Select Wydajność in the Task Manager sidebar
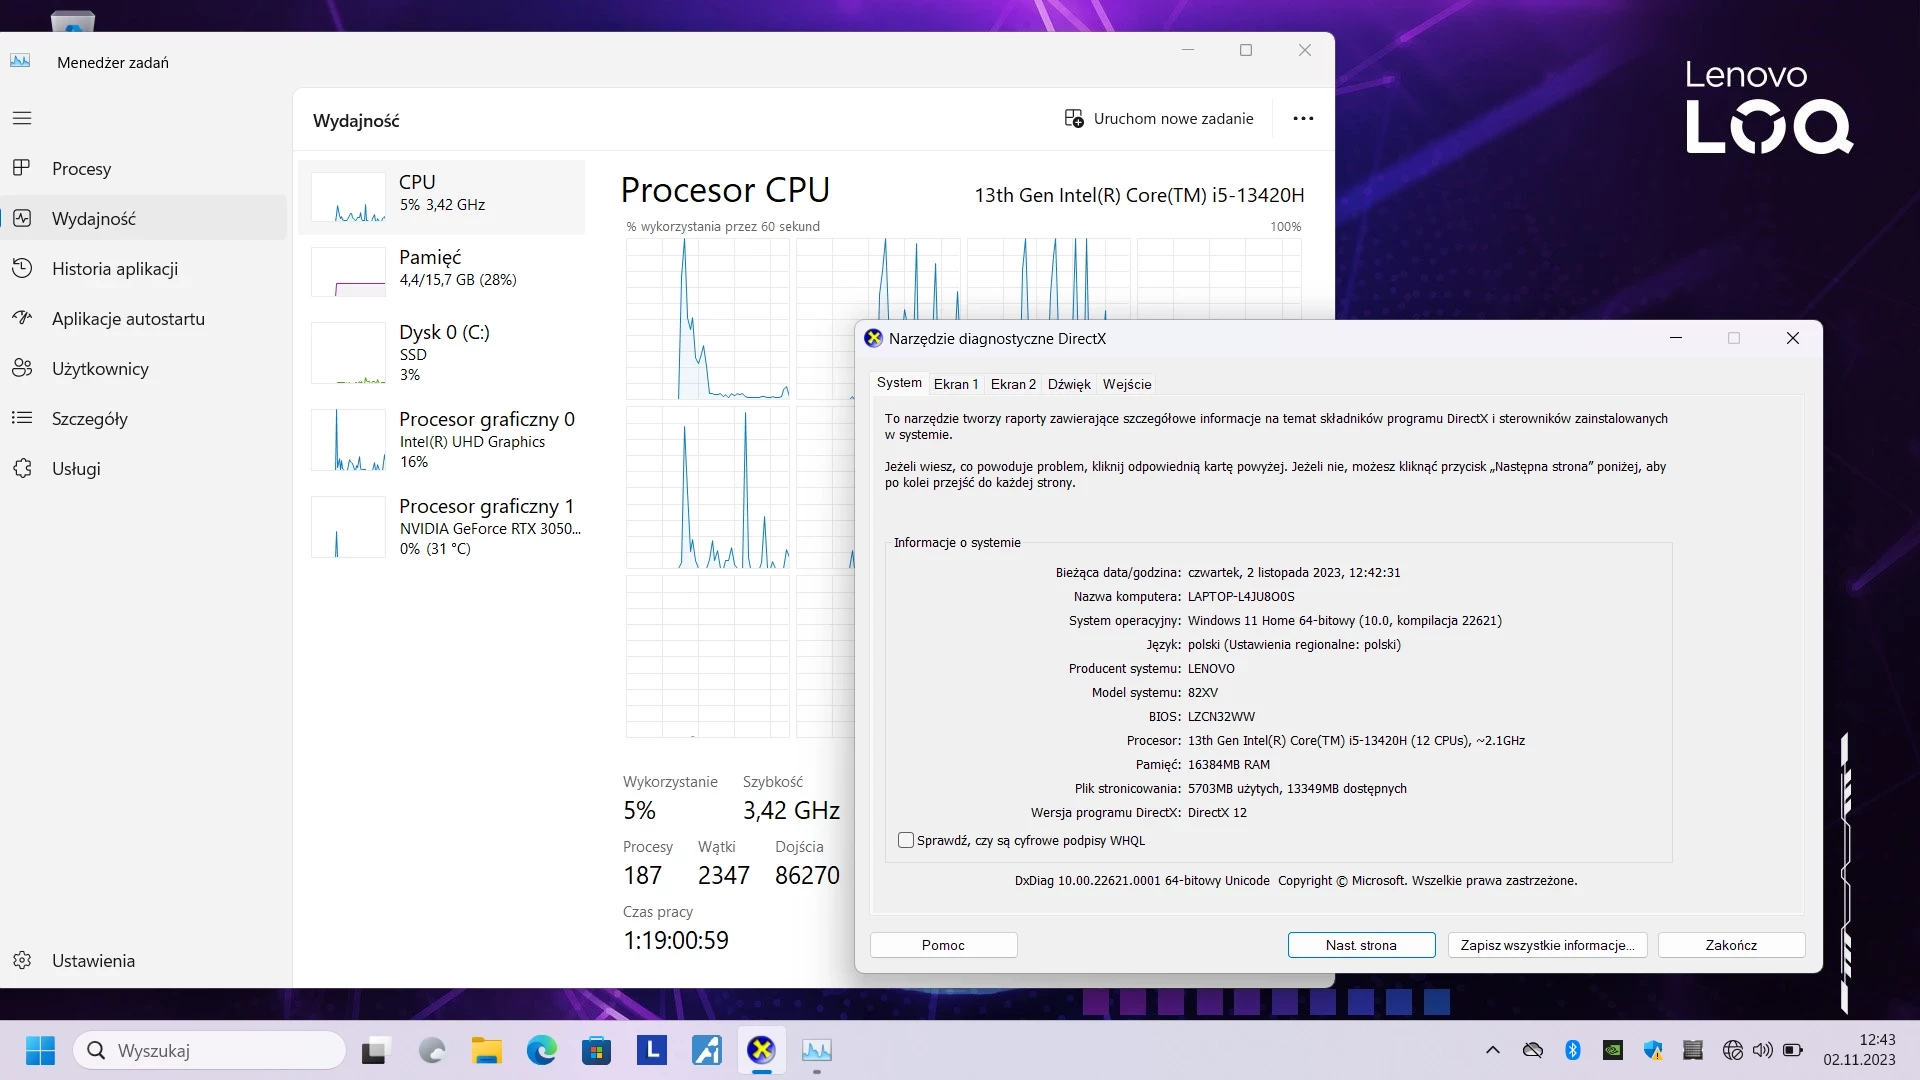The width and height of the screenshot is (1920, 1080). (143, 218)
